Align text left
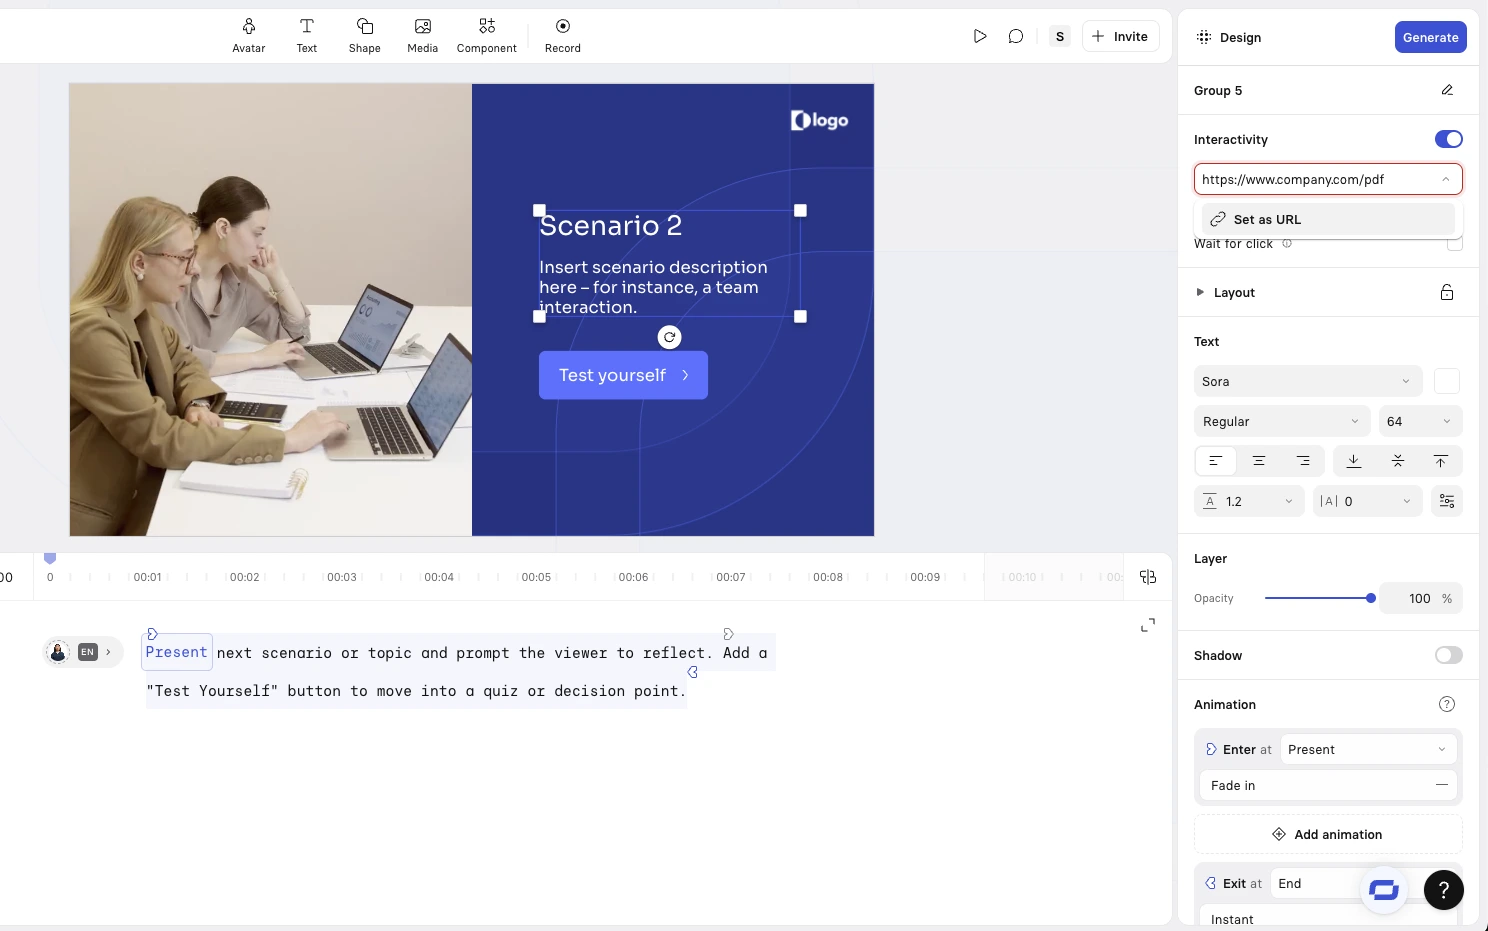The image size is (1488, 931). click(x=1216, y=461)
